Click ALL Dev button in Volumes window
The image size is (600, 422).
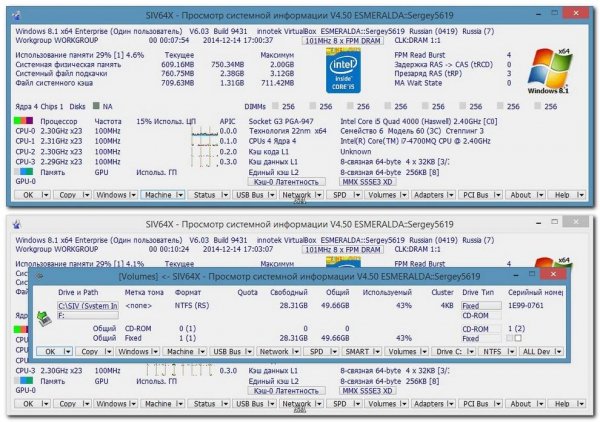click(x=536, y=351)
